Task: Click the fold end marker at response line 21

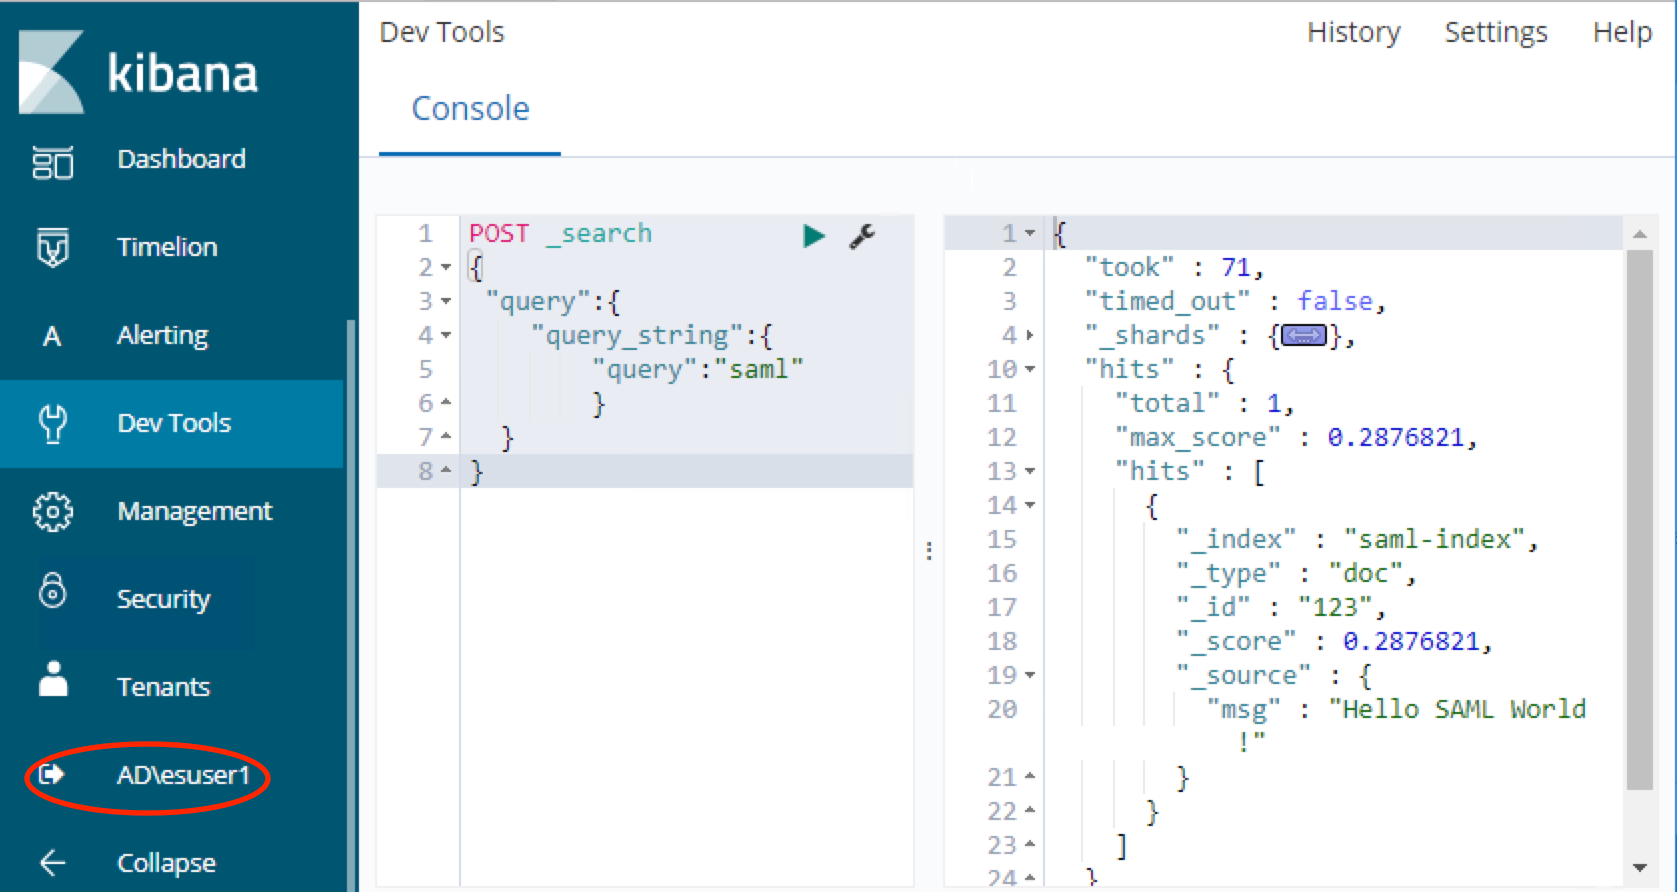Action: [x=1030, y=776]
